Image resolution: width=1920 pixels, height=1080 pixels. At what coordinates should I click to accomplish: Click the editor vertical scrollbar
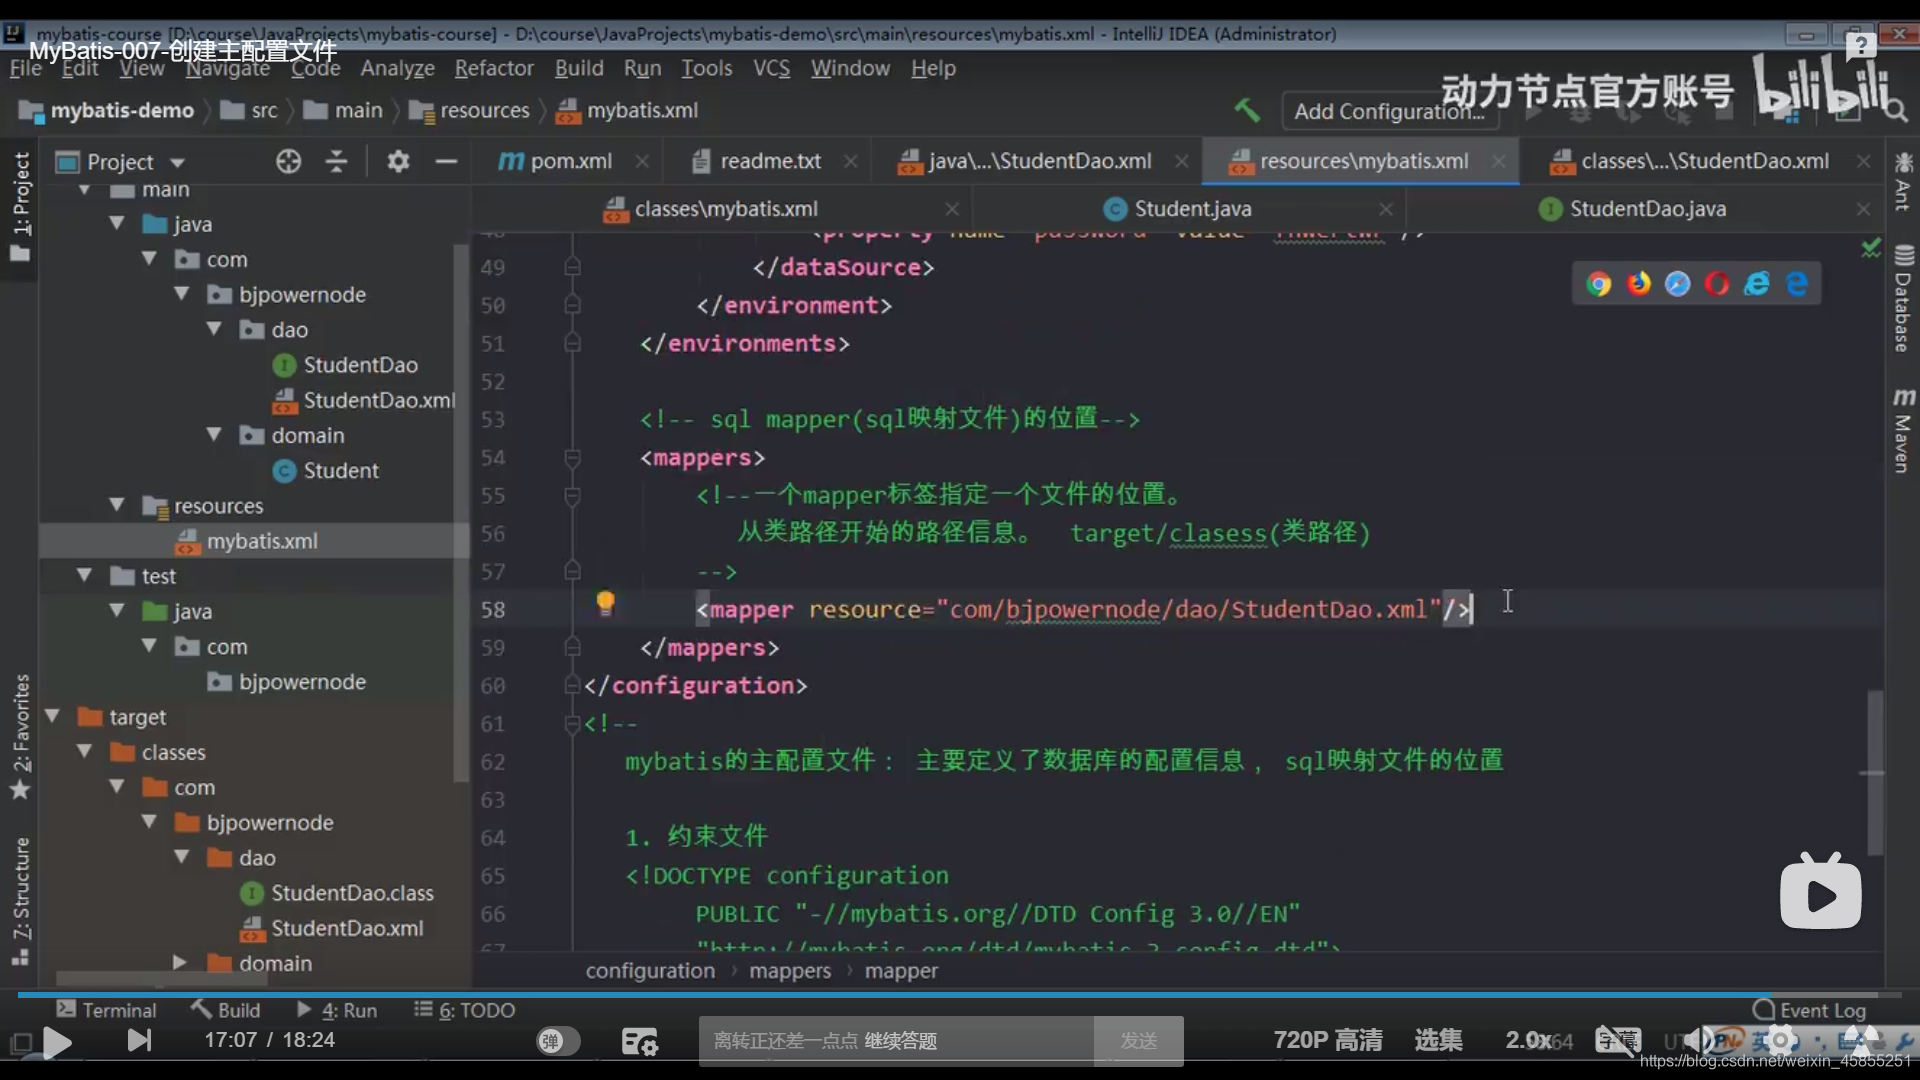coord(1875,772)
